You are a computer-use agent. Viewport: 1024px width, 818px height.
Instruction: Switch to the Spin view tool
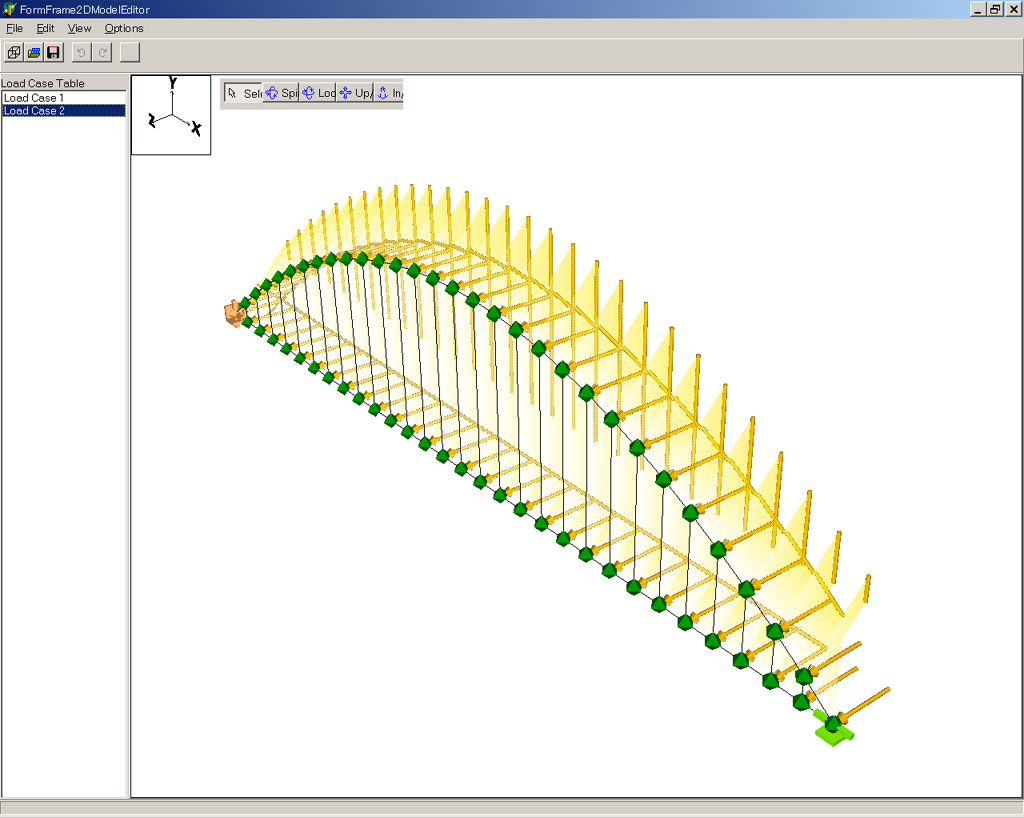coord(281,93)
